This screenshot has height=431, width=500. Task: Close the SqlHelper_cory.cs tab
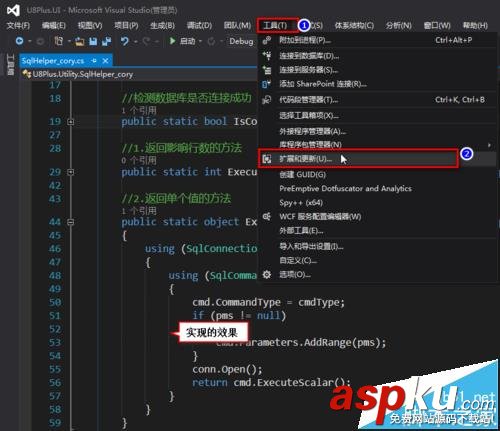[105, 61]
